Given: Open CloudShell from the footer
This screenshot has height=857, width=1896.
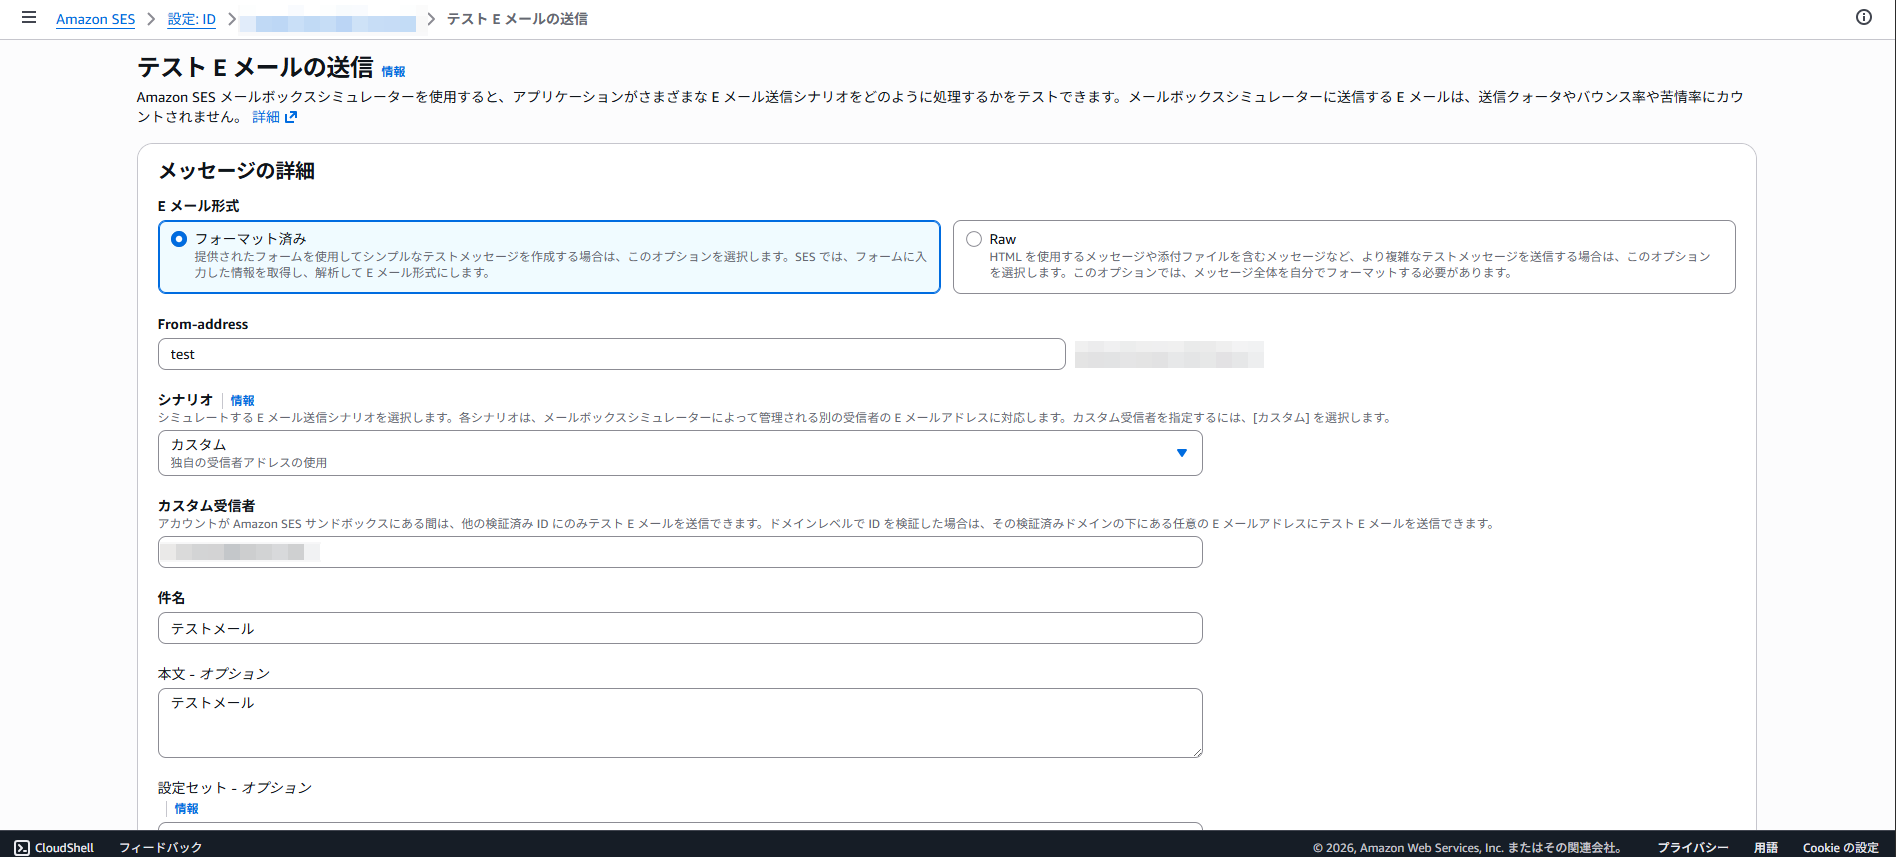Looking at the screenshot, I should 55,847.
